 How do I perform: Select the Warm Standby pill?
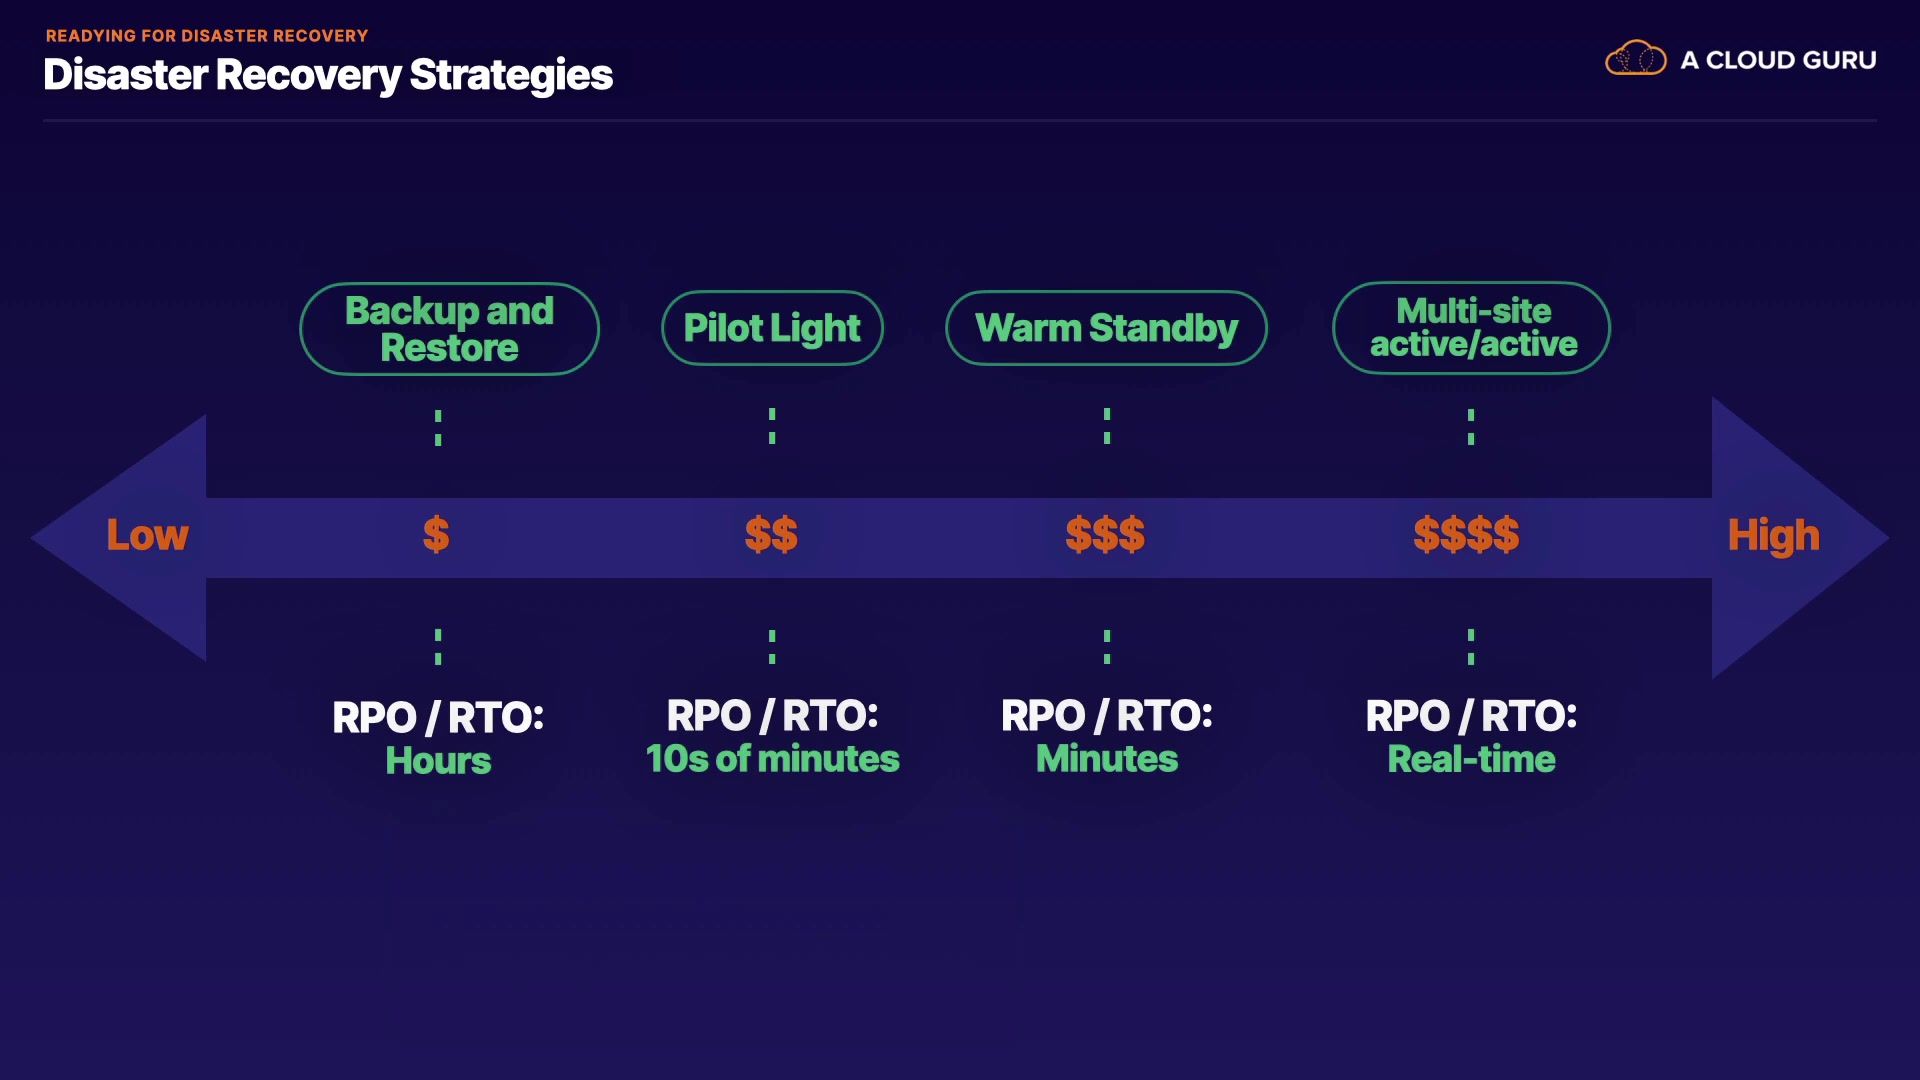[x=1106, y=328]
